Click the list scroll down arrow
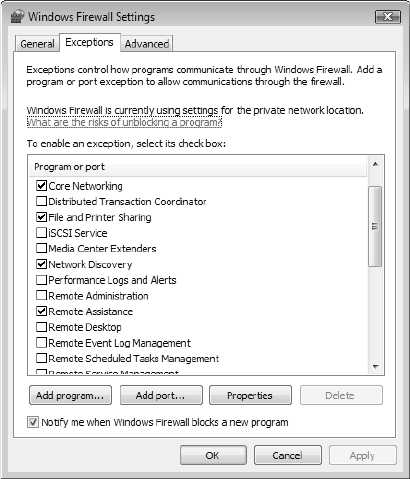The width and height of the screenshot is (410, 479). tap(375, 367)
